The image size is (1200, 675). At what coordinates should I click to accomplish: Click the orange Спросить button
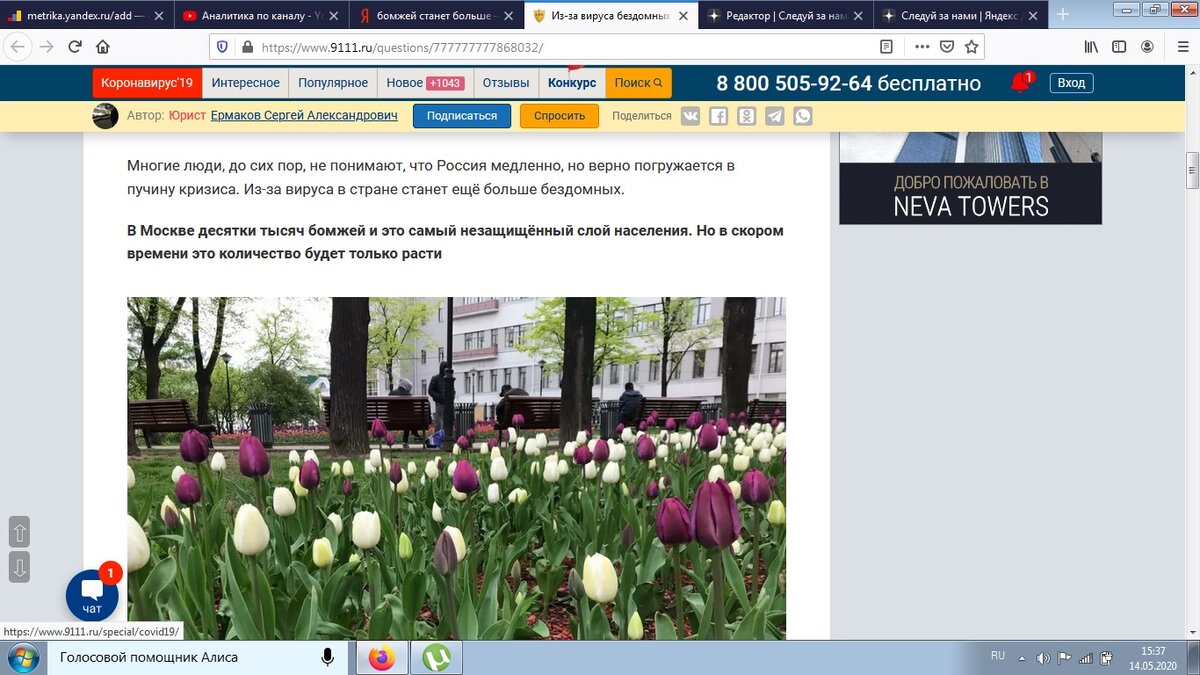pos(559,116)
